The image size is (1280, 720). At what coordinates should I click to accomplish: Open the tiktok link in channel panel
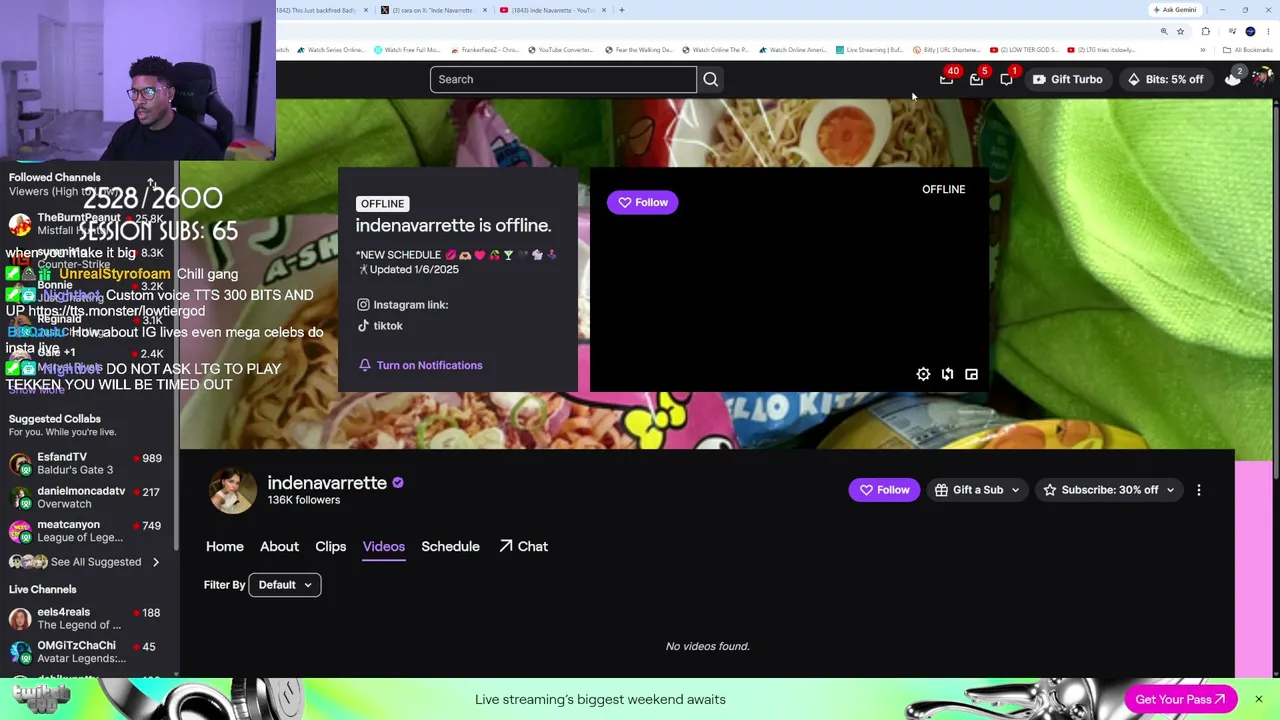[380, 326]
